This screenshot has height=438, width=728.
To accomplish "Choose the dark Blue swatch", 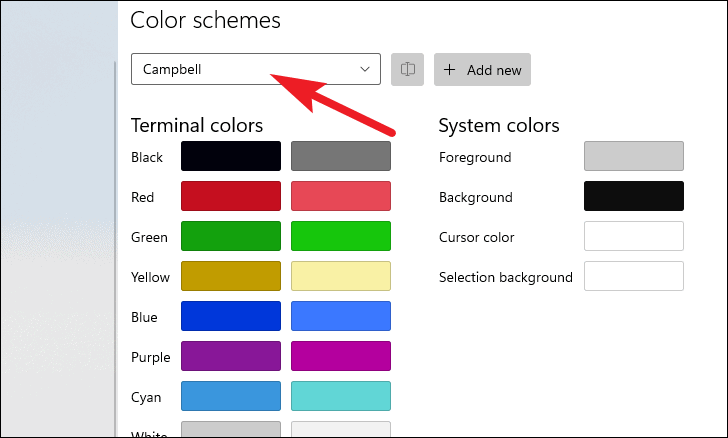I will 231,316.
